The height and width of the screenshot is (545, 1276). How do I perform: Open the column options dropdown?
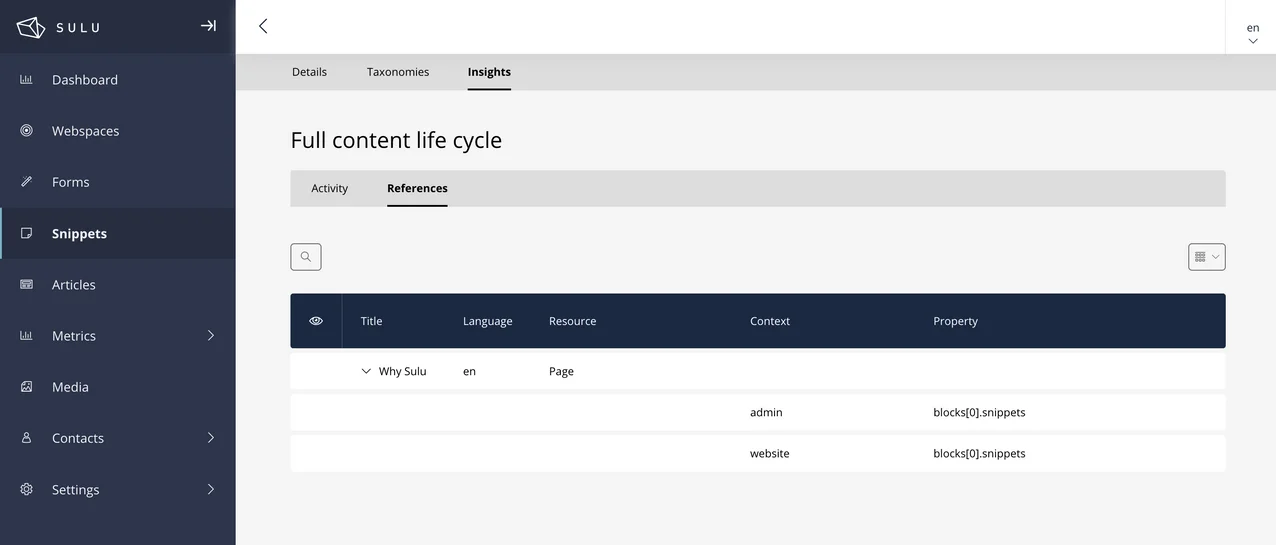[1206, 257]
